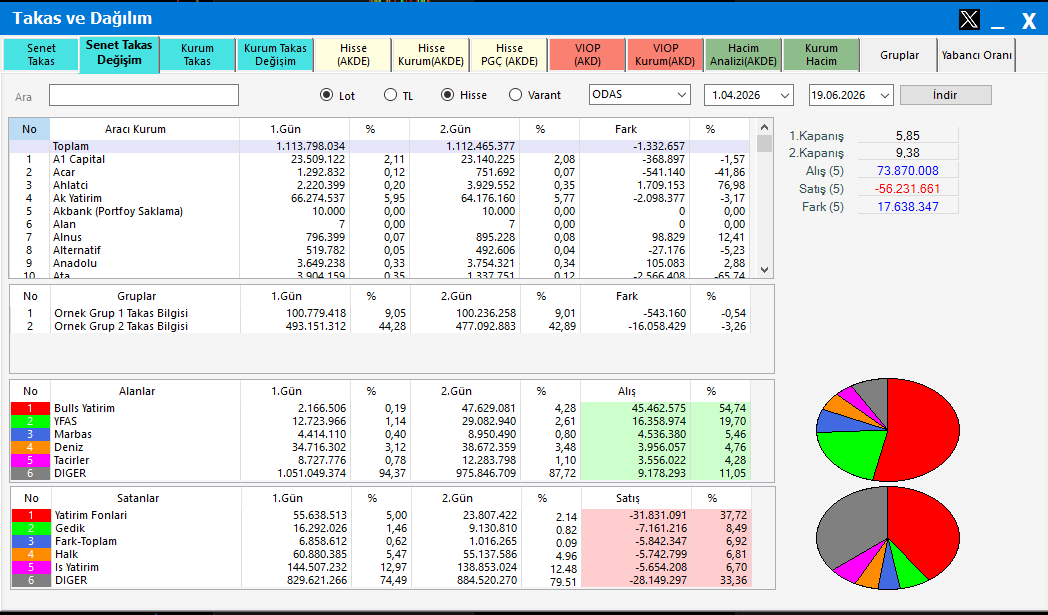Click scroll down arrow of broker list
This screenshot has width=1048, height=615.
click(765, 269)
